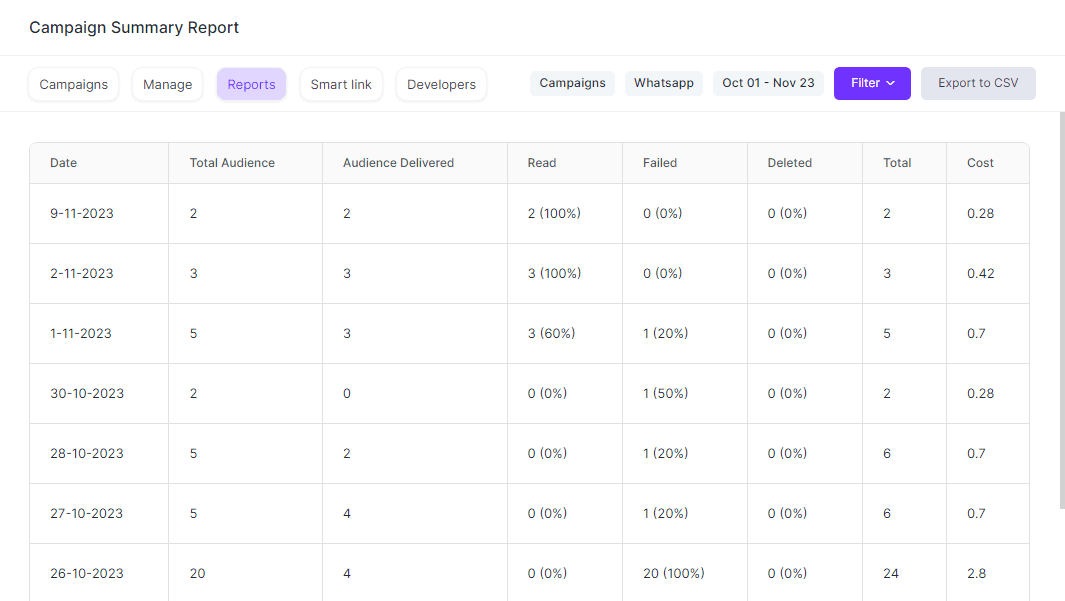Select the Reports tab
This screenshot has width=1065, height=601.
[251, 84]
